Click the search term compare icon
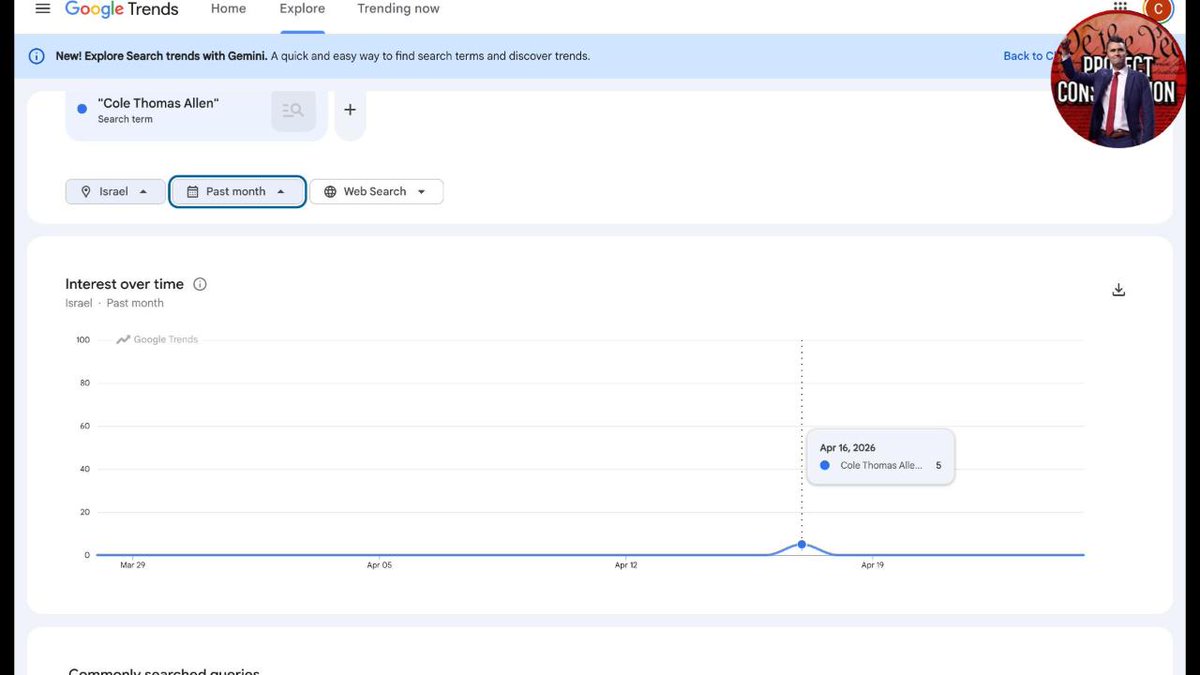The image size is (1200, 675). [x=293, y=111]
